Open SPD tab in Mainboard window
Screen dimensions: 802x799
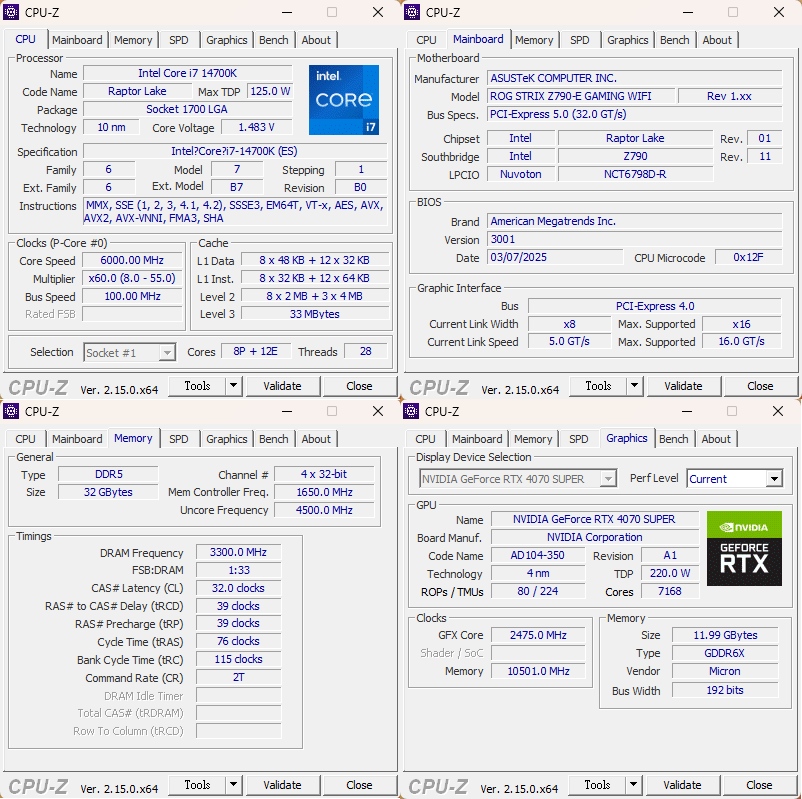(579, 40)
